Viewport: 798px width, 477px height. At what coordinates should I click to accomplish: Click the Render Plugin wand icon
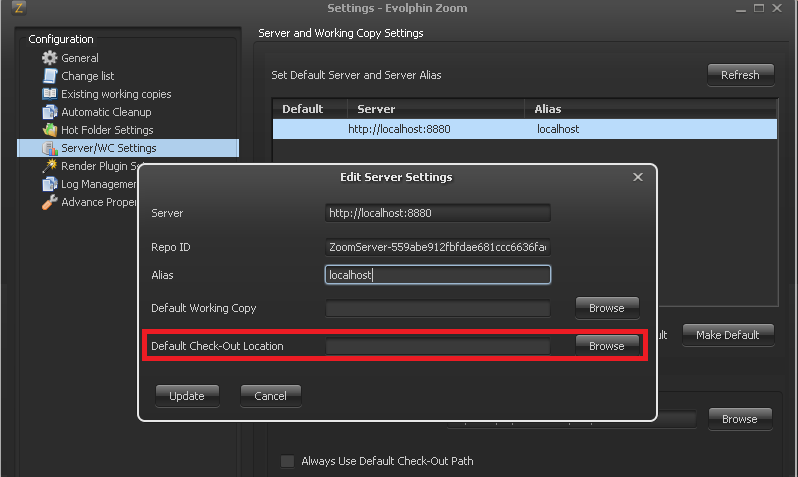(50, 166)
